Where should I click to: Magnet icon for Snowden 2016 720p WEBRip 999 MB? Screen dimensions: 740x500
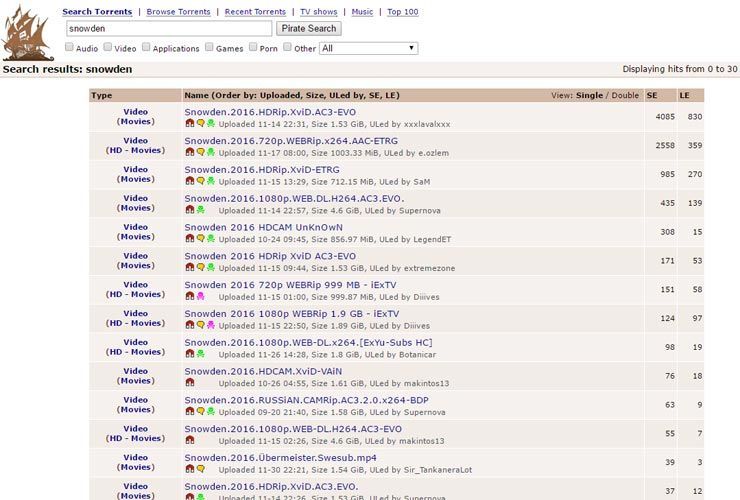[190, 296]
